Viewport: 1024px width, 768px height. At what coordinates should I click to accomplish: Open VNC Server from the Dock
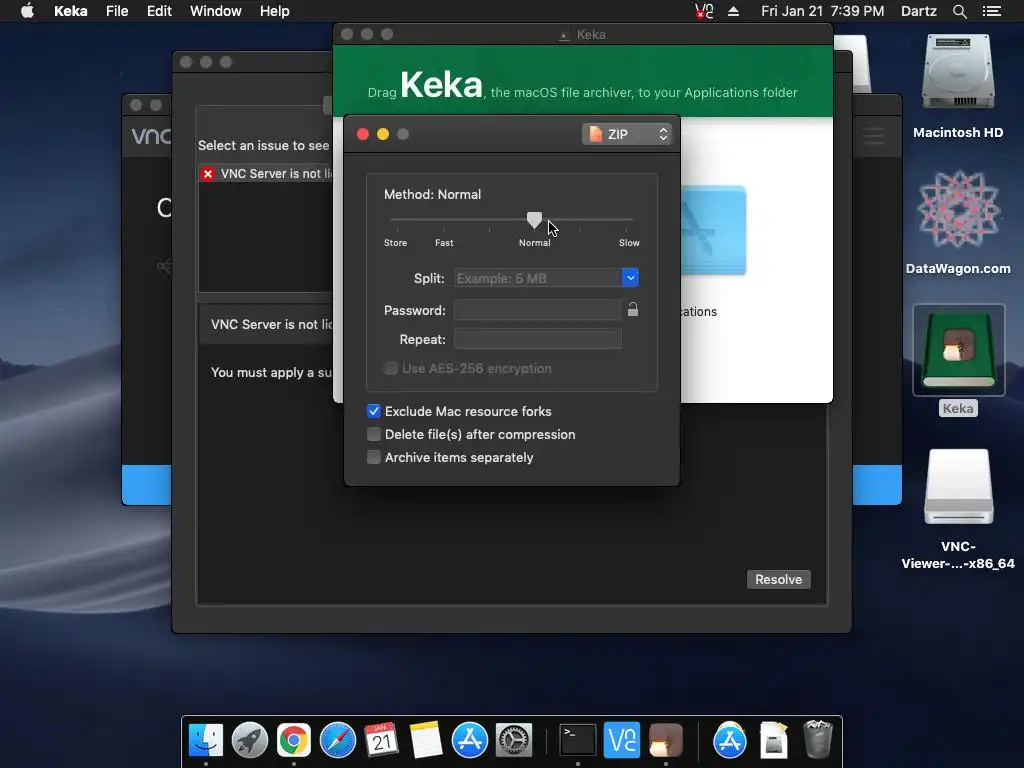tap(622, 741)
